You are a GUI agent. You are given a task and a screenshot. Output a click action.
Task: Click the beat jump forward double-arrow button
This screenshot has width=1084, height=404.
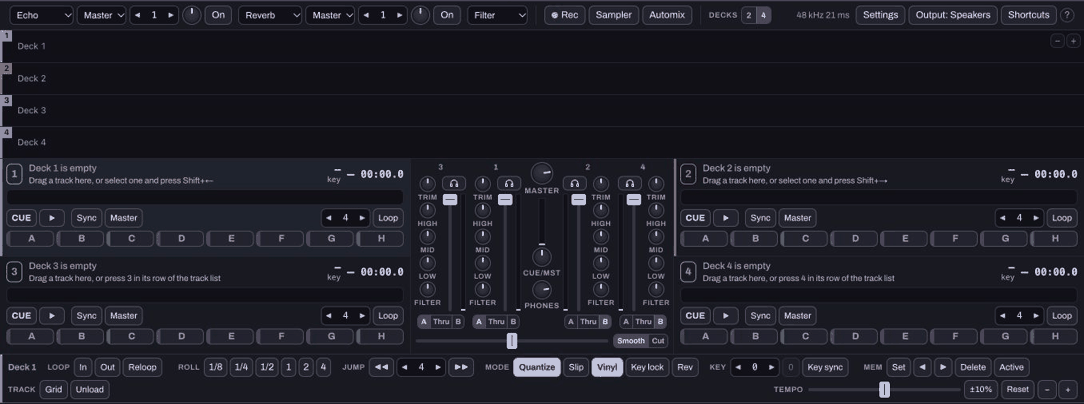(461, 367)
